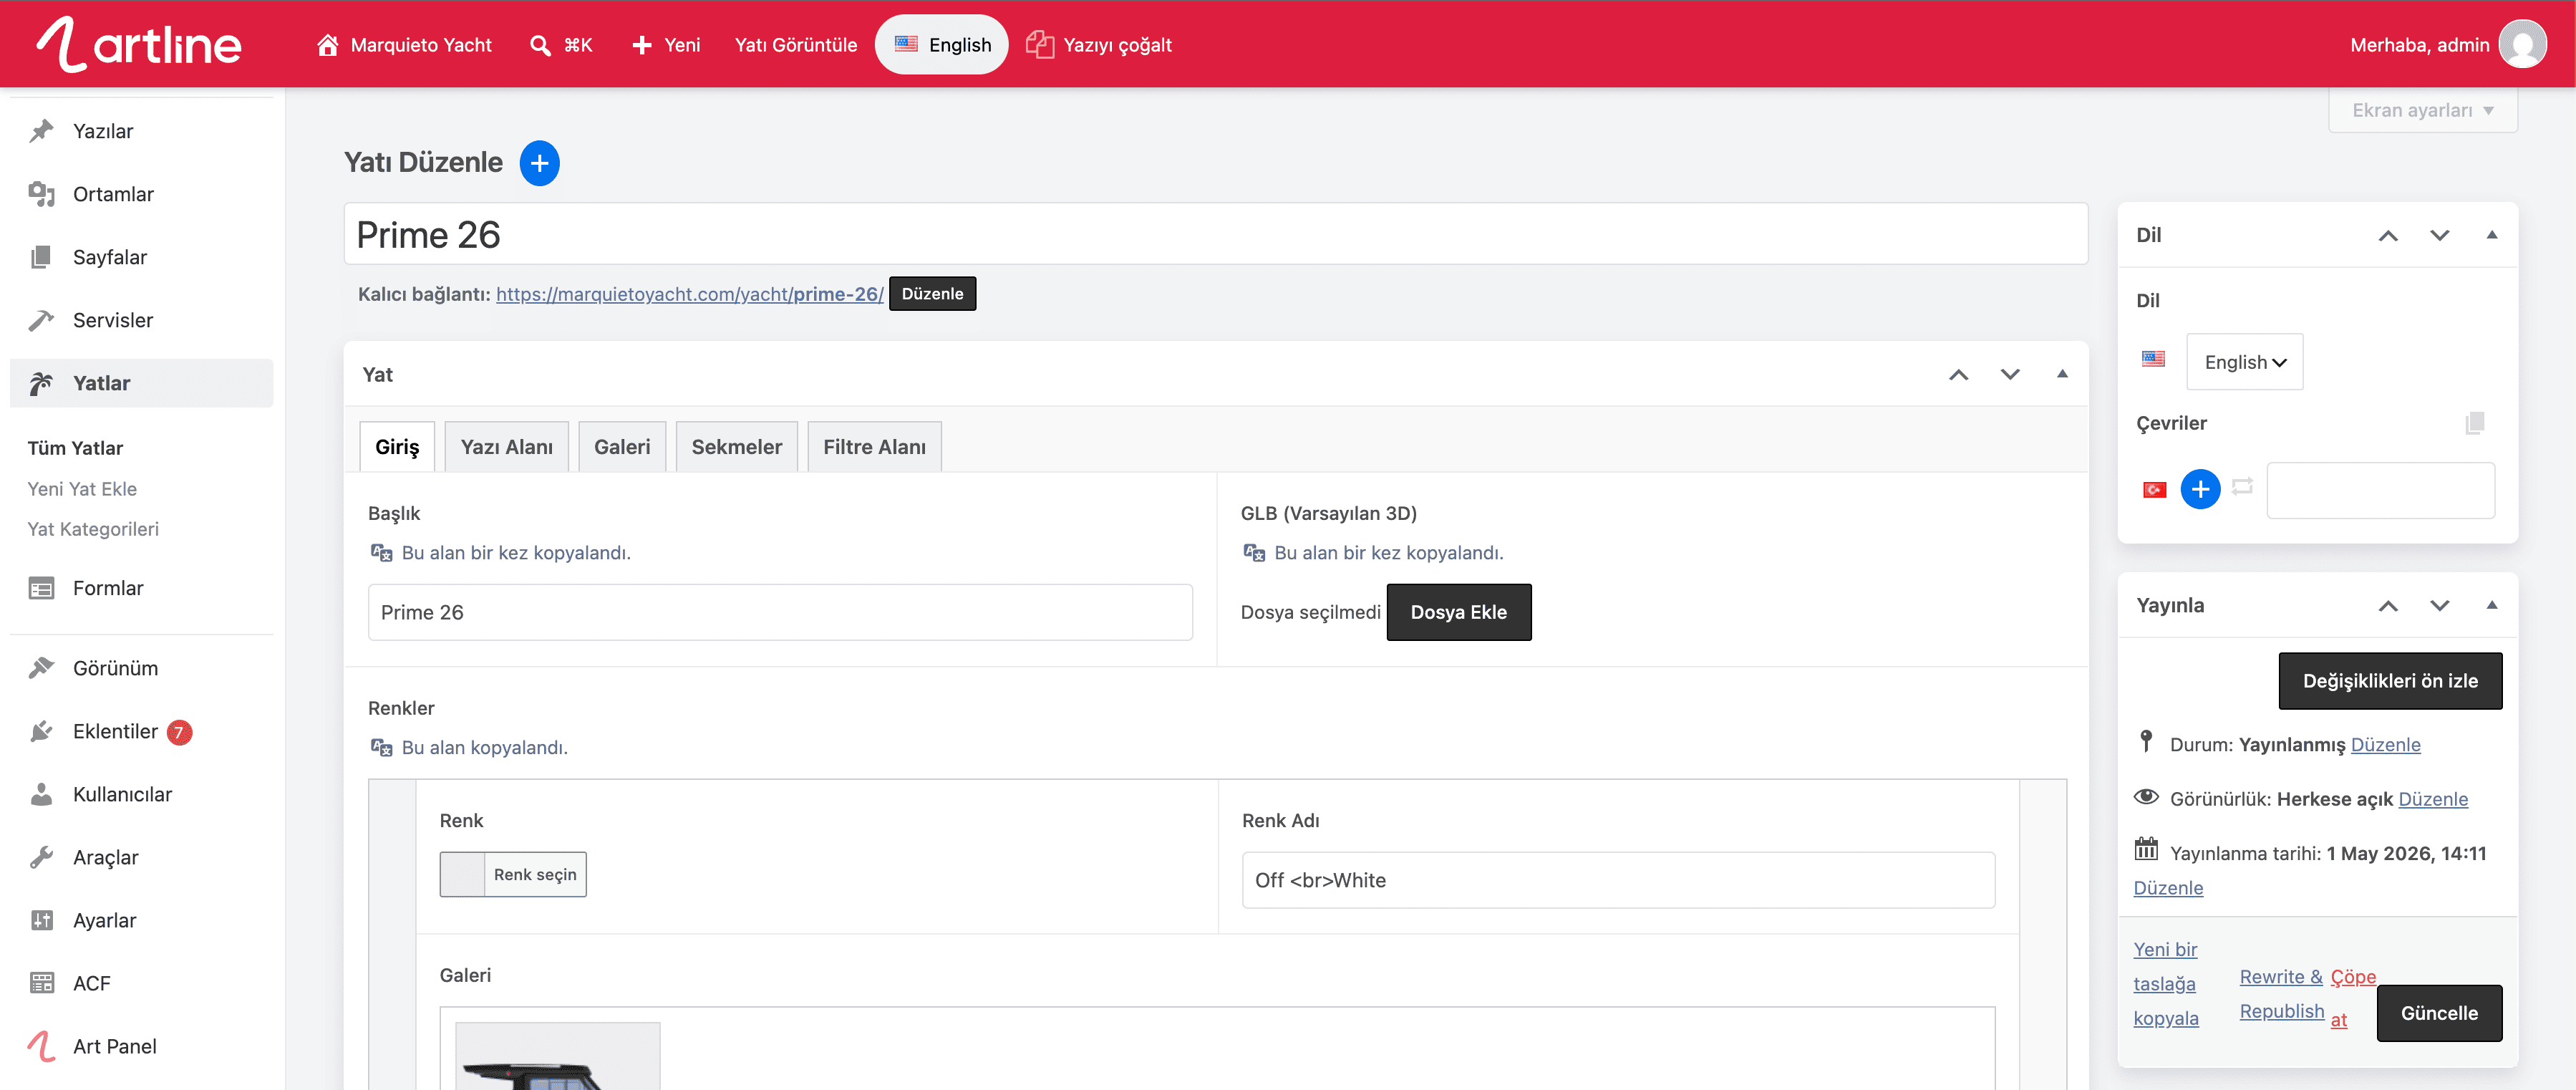
Task: Collapse the Dil panel
Action: coord(2492,235)
